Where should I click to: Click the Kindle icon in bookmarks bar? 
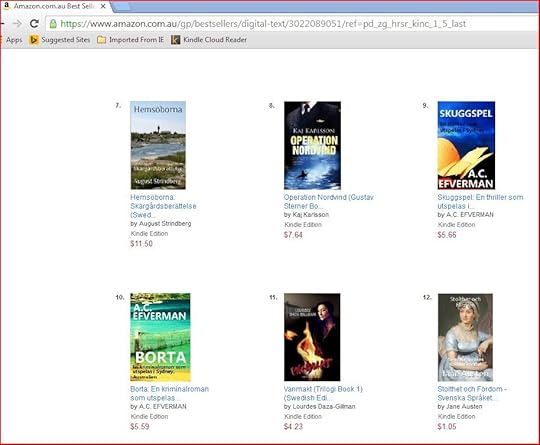175,40
